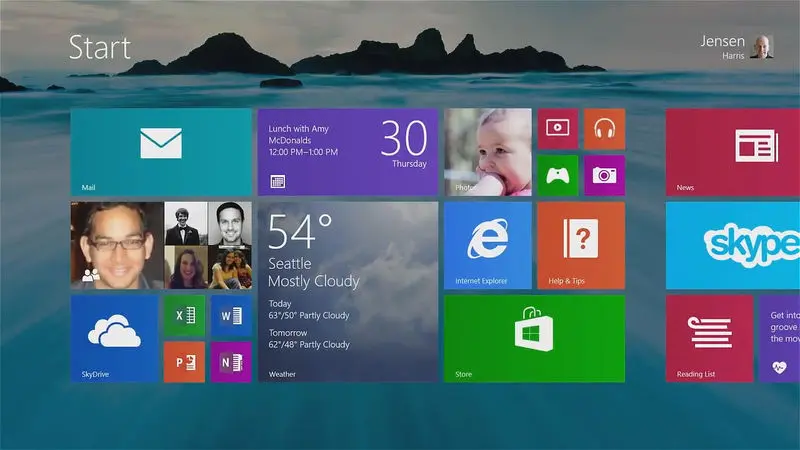Click the 'Lunch with Amy McDonalds' appointment text

coord(298,134)
